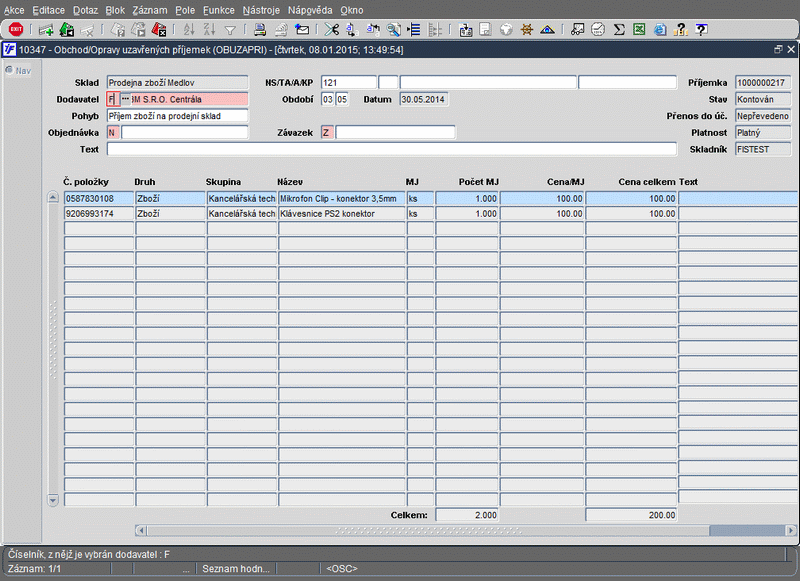Click the Pohyb input field
Viewport: 800px width, 581px height.
pos(177,116)
